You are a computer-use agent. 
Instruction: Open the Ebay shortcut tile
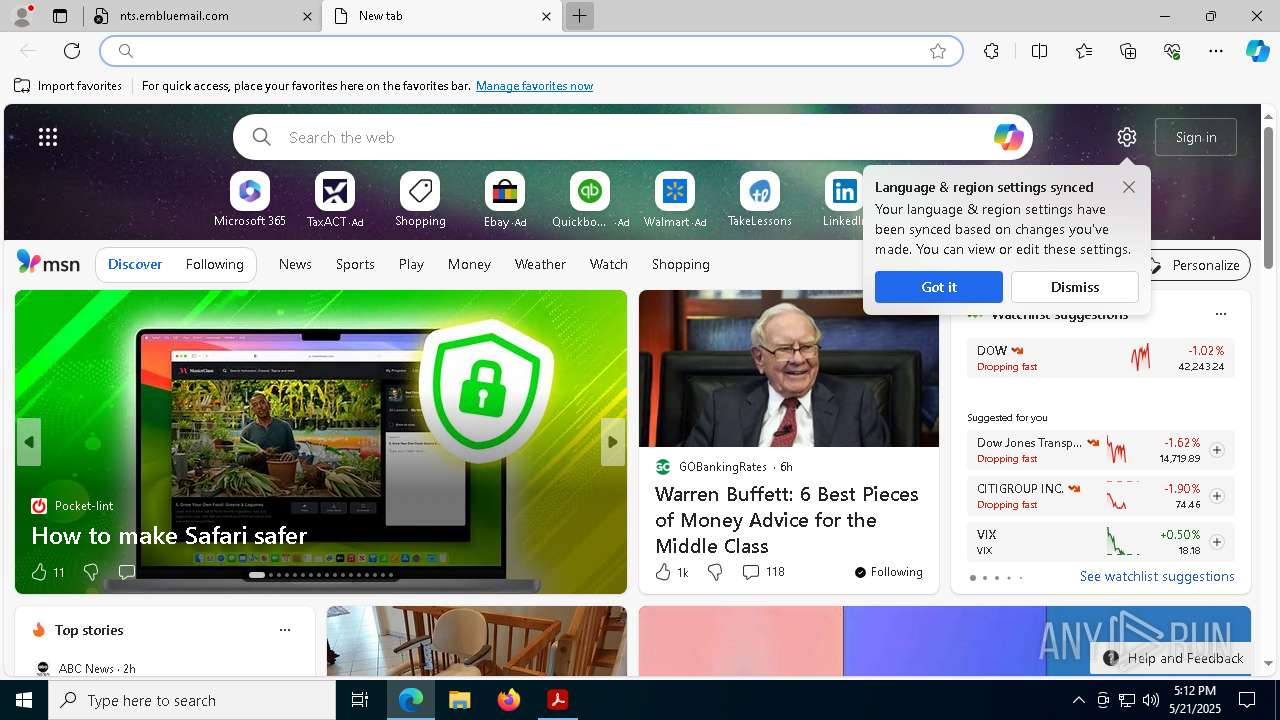point(505,200)
